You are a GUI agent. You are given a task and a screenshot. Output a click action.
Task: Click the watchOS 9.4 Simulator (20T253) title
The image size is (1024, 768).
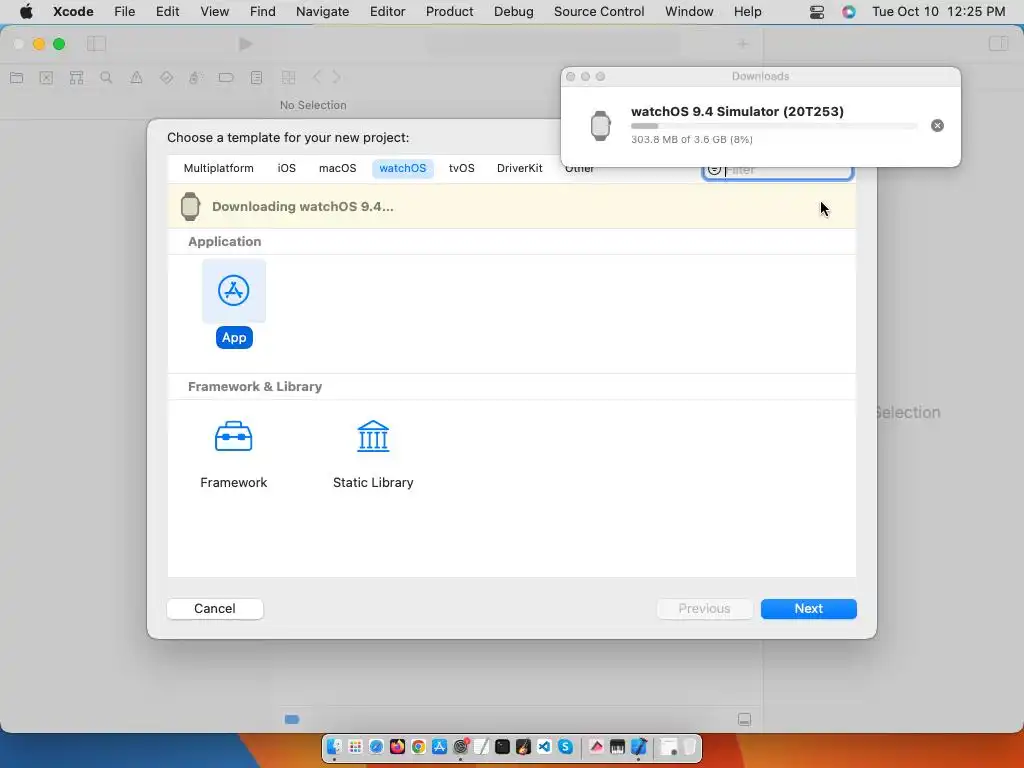coord(737,111)
